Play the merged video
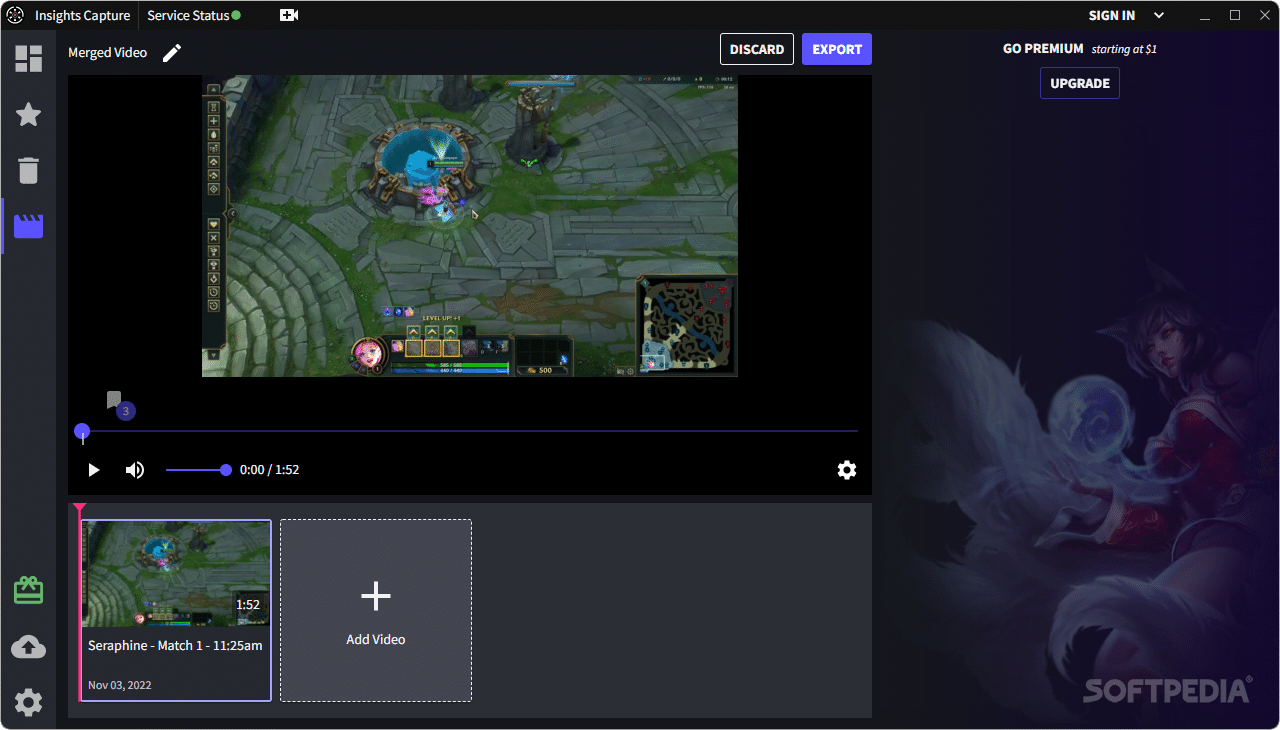This screenshot has height=730, width=1280. 94,470
